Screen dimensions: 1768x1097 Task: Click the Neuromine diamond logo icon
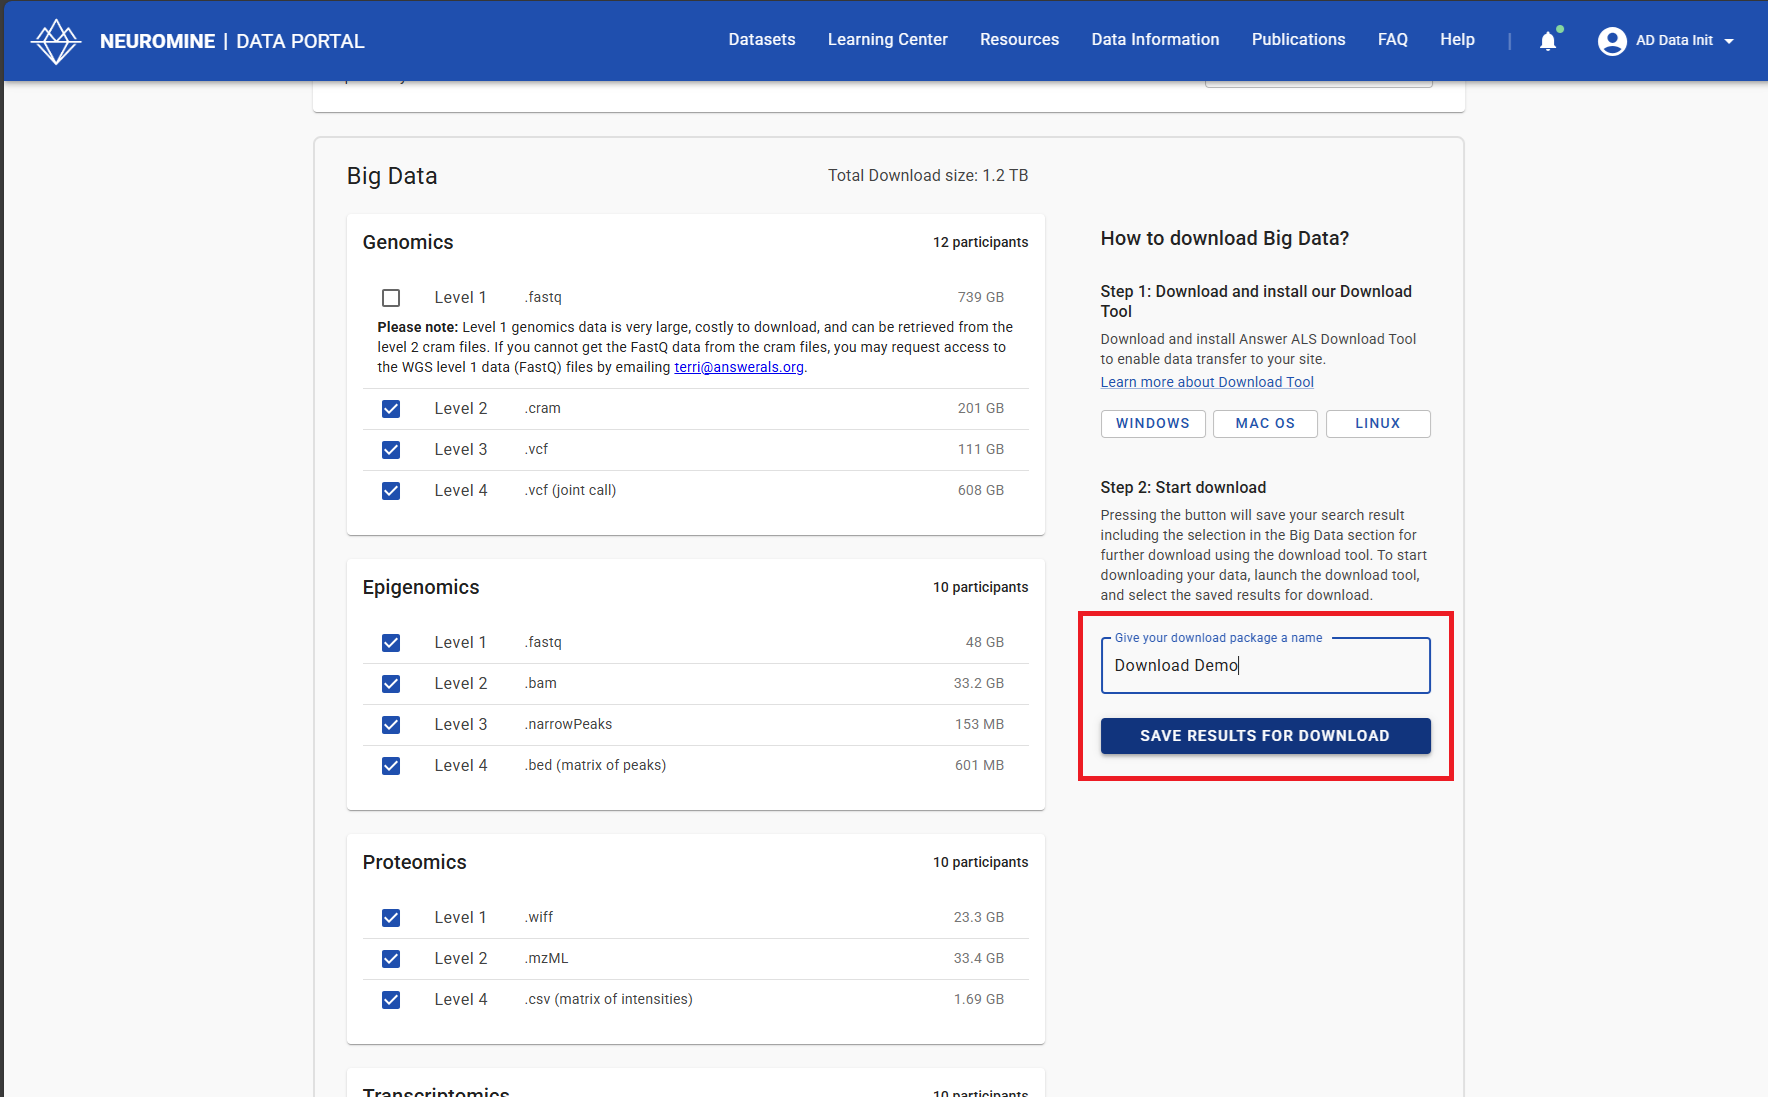tap(56, 41)
